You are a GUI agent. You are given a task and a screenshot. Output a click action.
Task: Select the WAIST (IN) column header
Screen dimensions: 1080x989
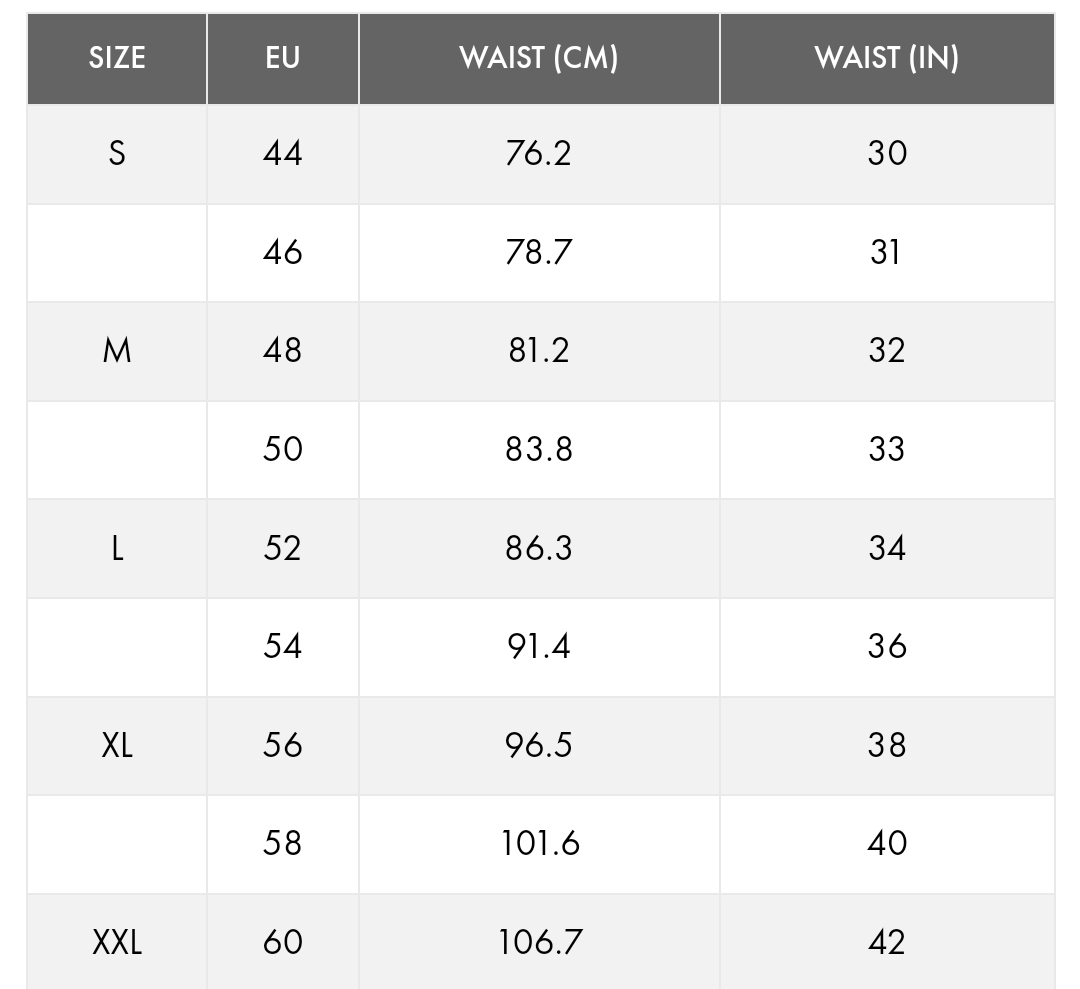coord(887,58)
